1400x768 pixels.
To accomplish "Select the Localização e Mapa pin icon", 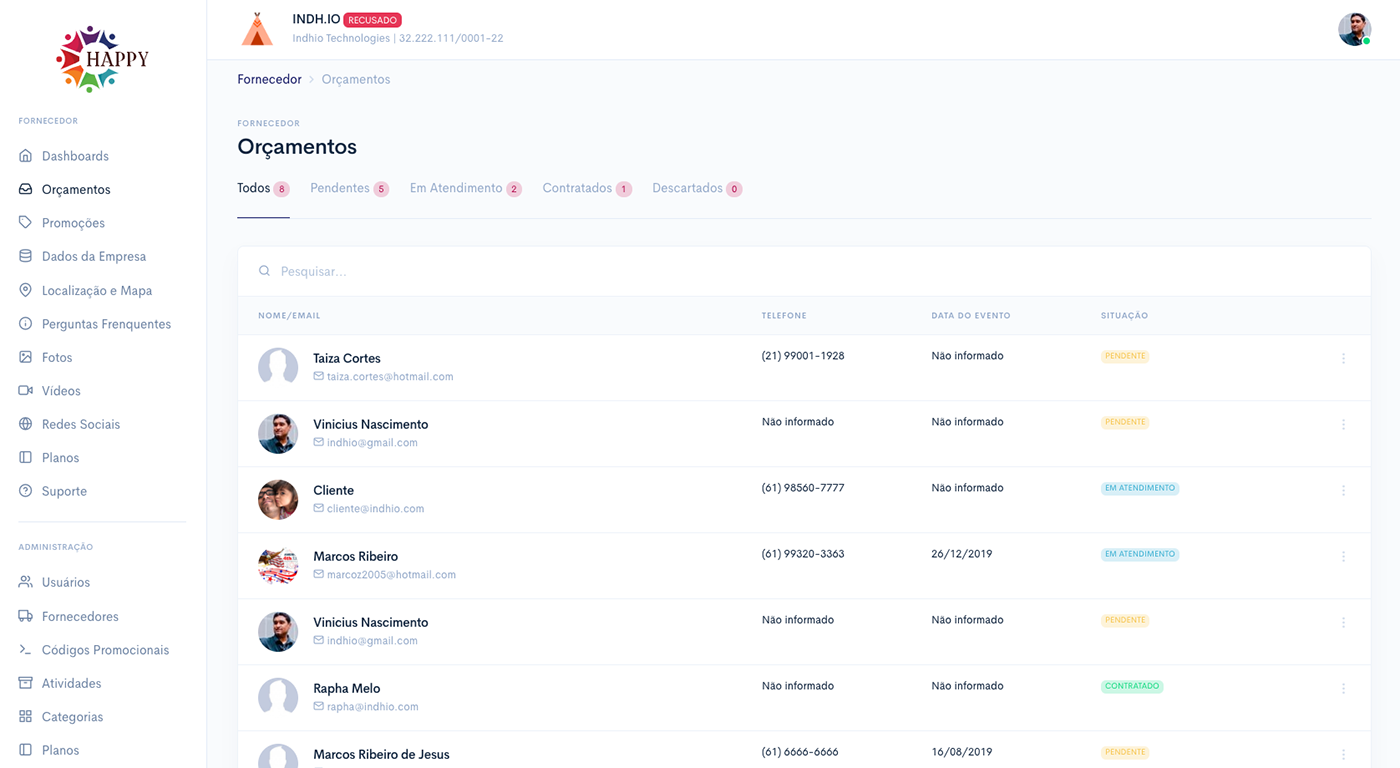I will (26, 290).
